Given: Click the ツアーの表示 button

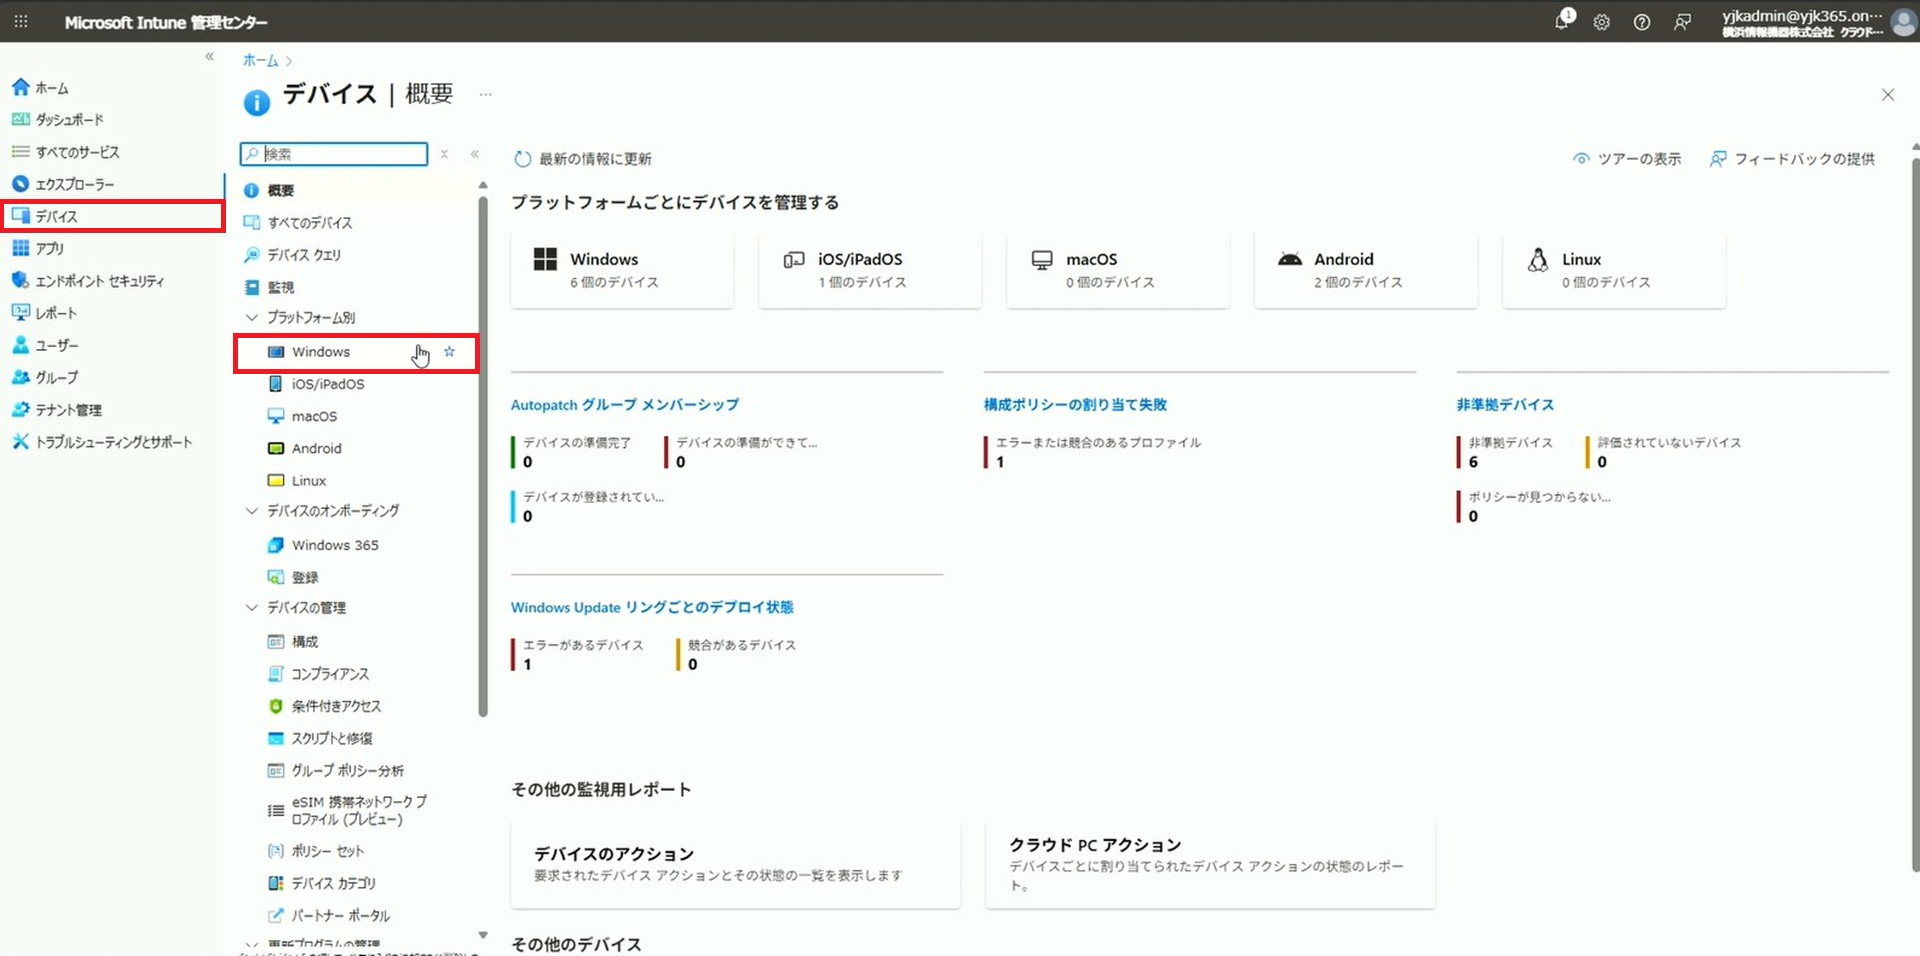Looking at the screenshot, I should coord(1627,159).
